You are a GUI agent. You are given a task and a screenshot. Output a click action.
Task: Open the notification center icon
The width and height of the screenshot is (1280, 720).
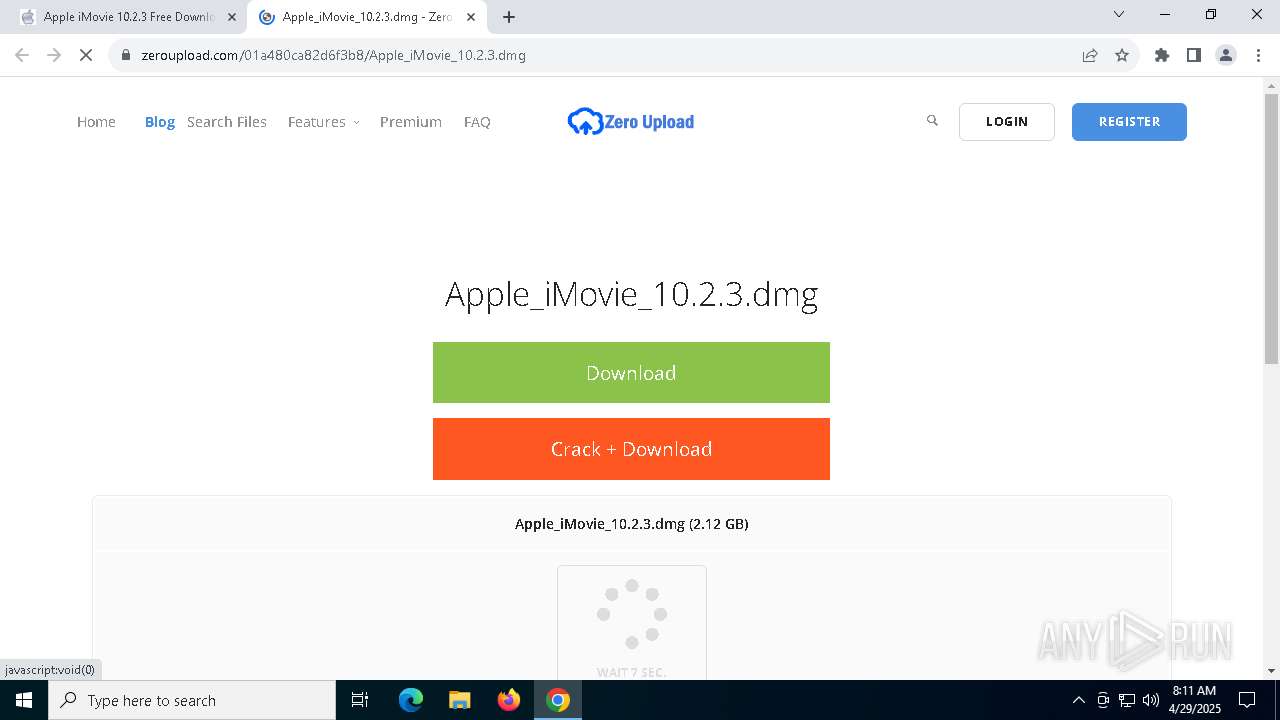1247,700
